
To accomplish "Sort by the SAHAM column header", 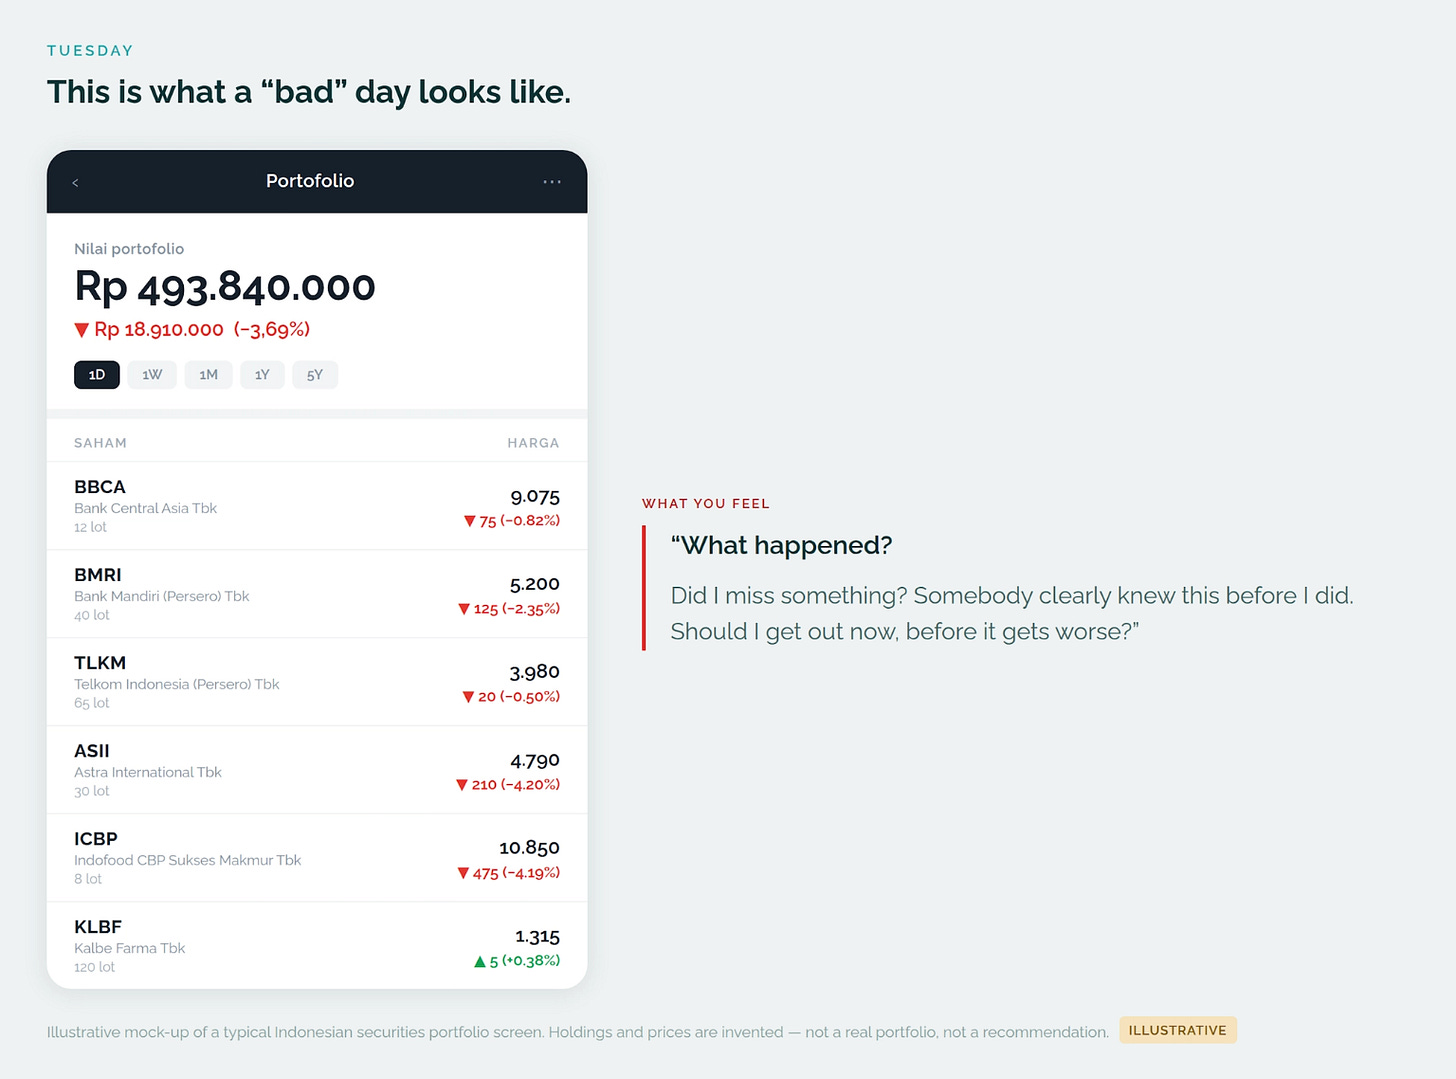I will click(100, 443).
